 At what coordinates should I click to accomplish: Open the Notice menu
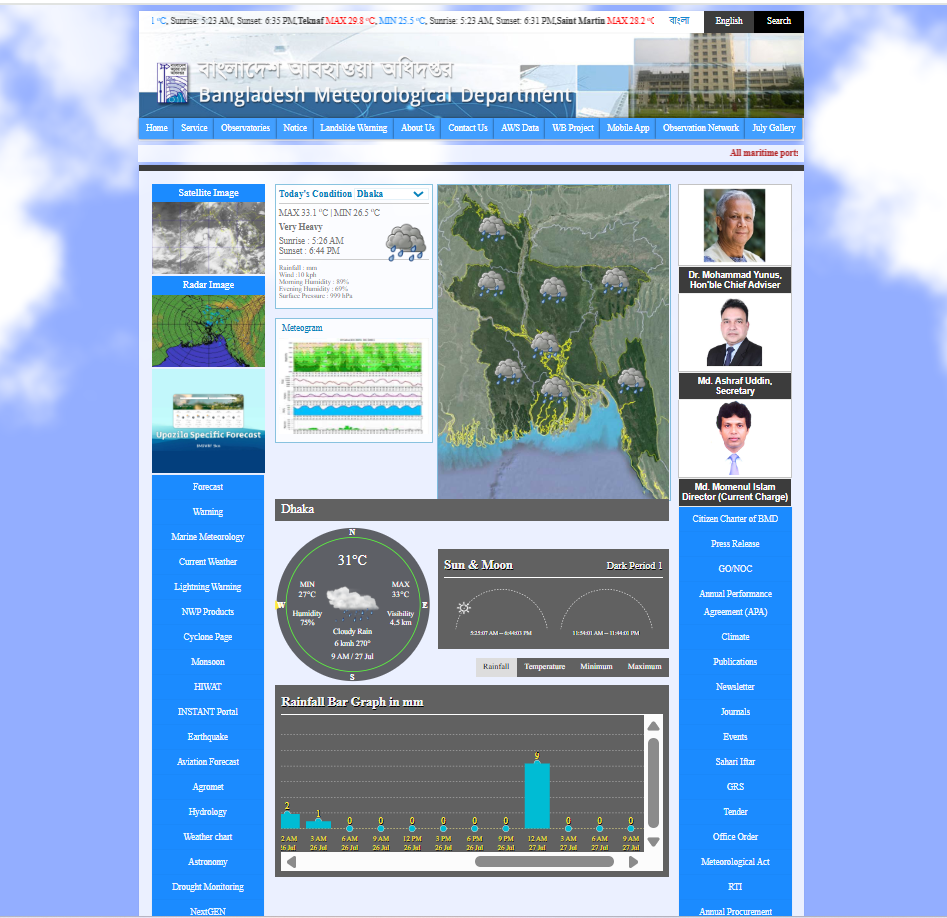(x=295, y=128)
